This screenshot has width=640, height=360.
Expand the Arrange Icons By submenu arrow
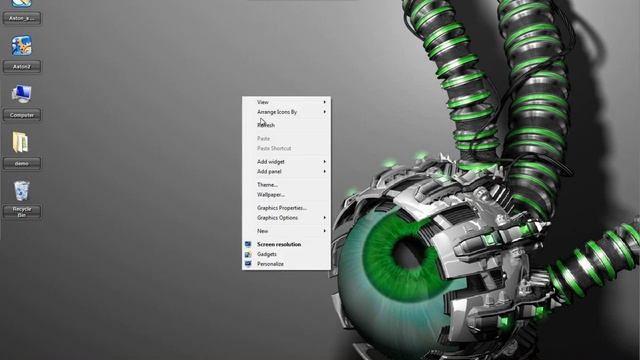[324, 112]
